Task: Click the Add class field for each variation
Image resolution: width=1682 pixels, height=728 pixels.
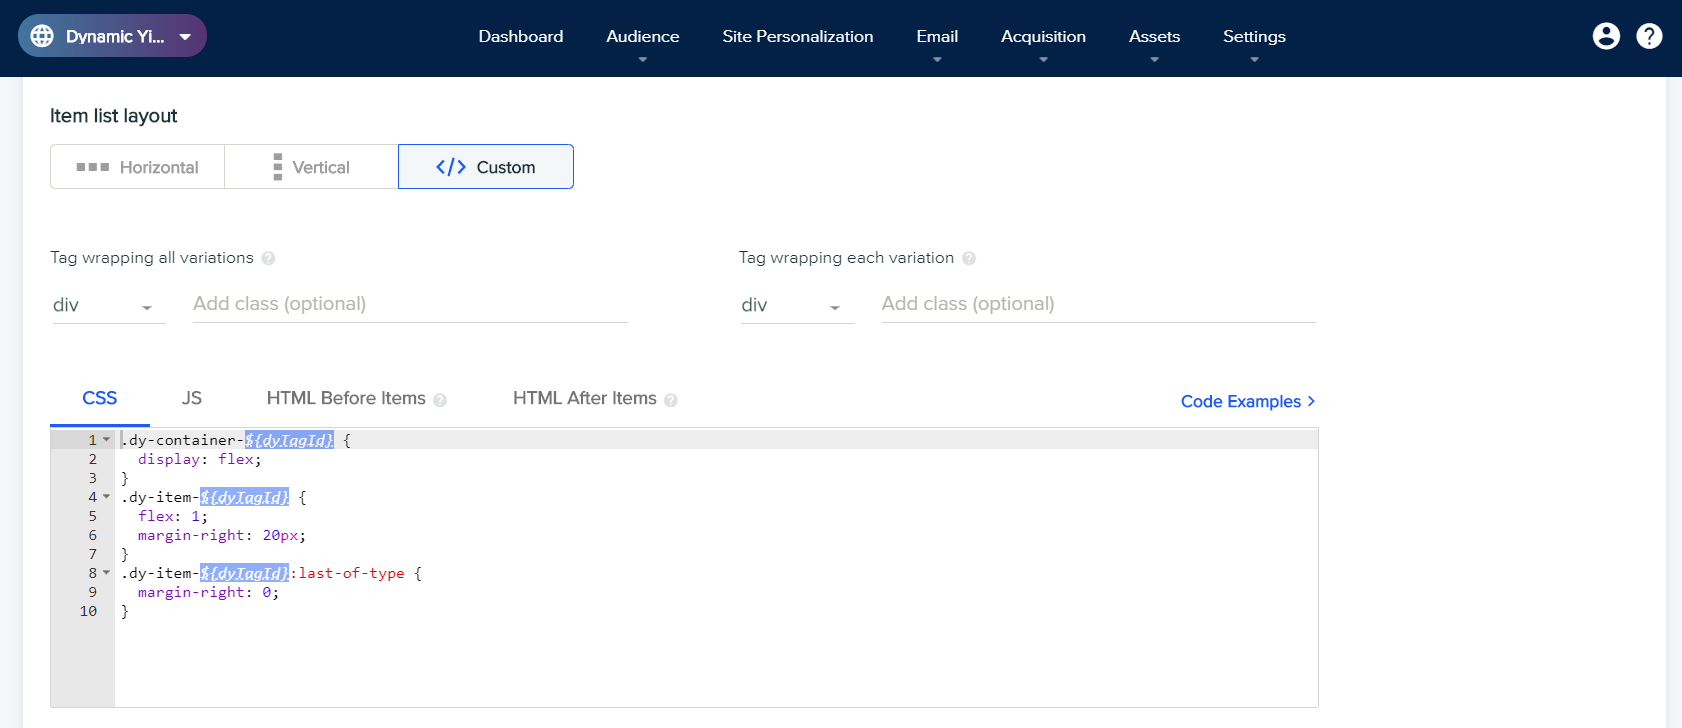Action: point(1098,304)
